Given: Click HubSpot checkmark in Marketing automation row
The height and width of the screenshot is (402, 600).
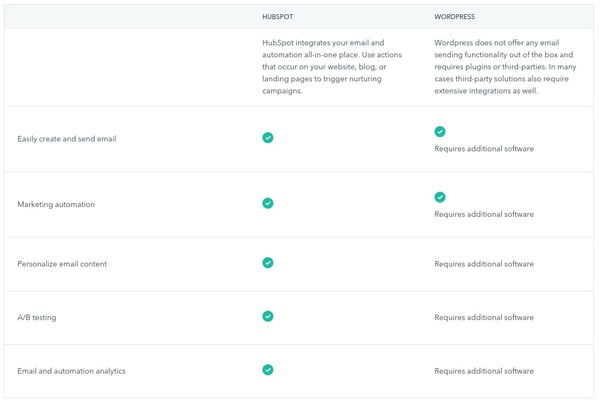Looking at the screenshot, I should pos(267,203).
